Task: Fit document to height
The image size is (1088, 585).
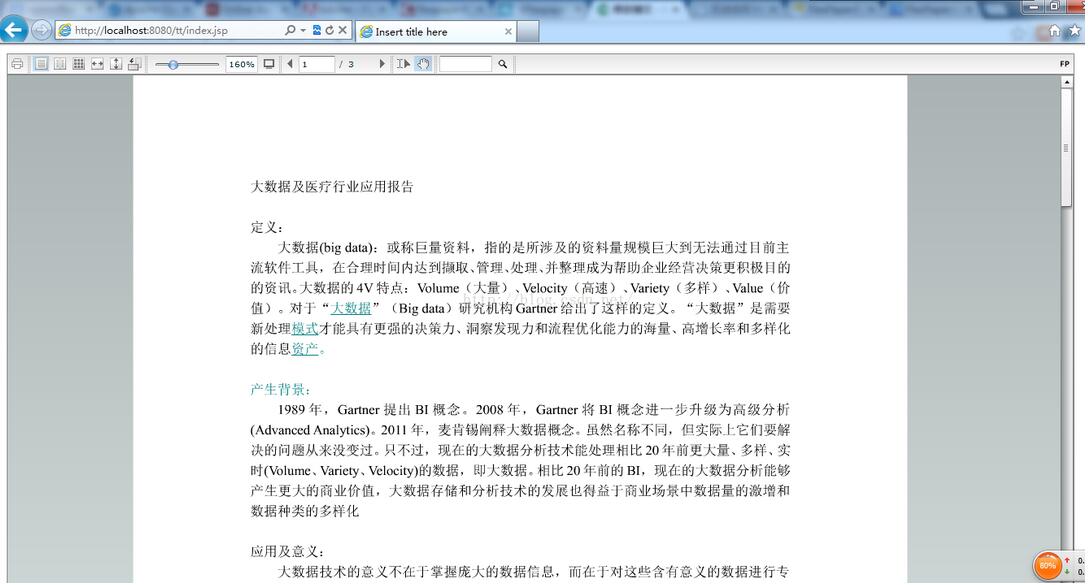Action: point(116,64)
